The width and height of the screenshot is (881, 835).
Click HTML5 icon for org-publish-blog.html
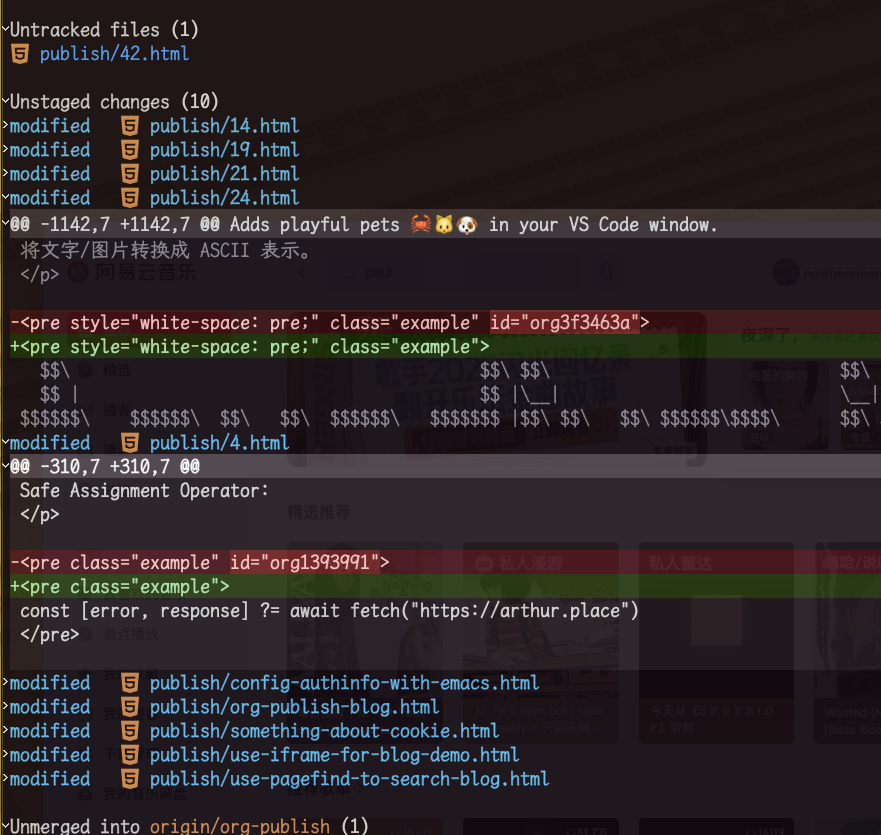click(x=129, y=707)
